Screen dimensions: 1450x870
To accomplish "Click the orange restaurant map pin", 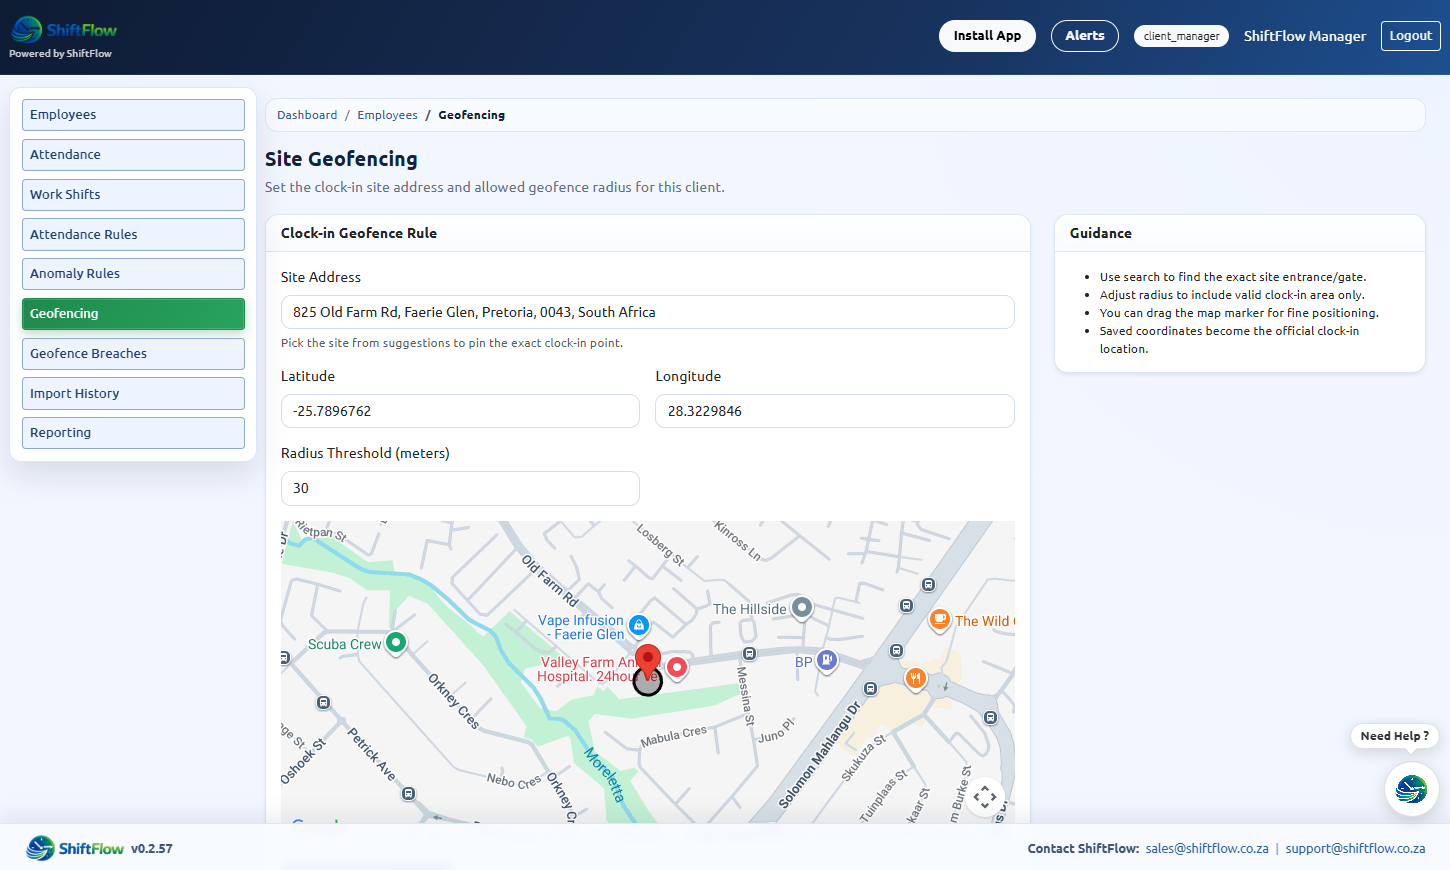I will pyautogui.click(x=915, y=679).
